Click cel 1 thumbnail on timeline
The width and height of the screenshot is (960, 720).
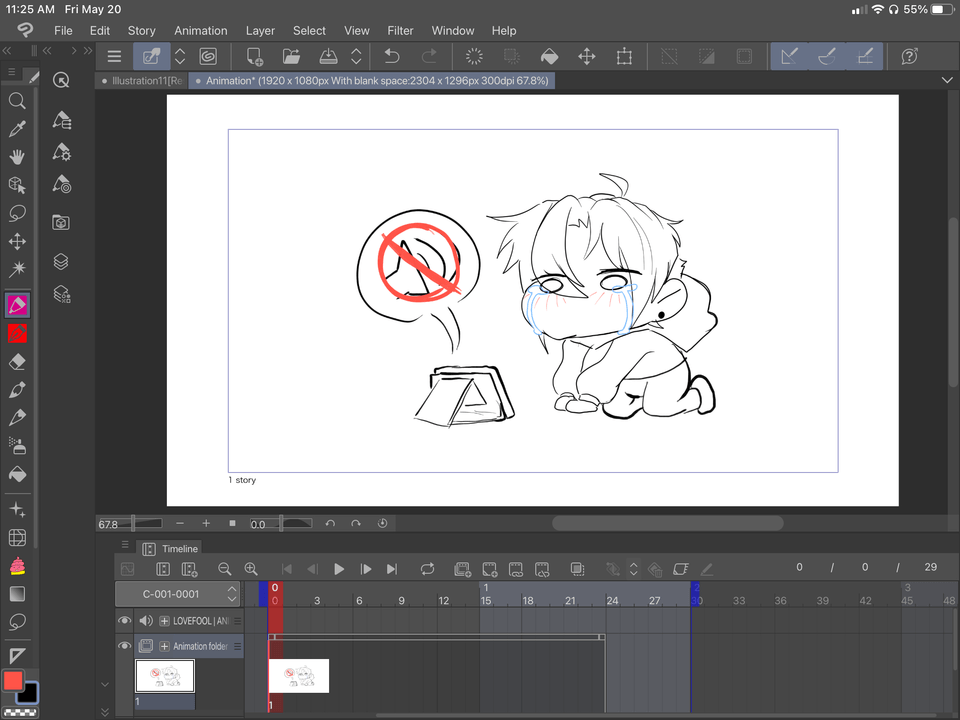pos(299,677)
